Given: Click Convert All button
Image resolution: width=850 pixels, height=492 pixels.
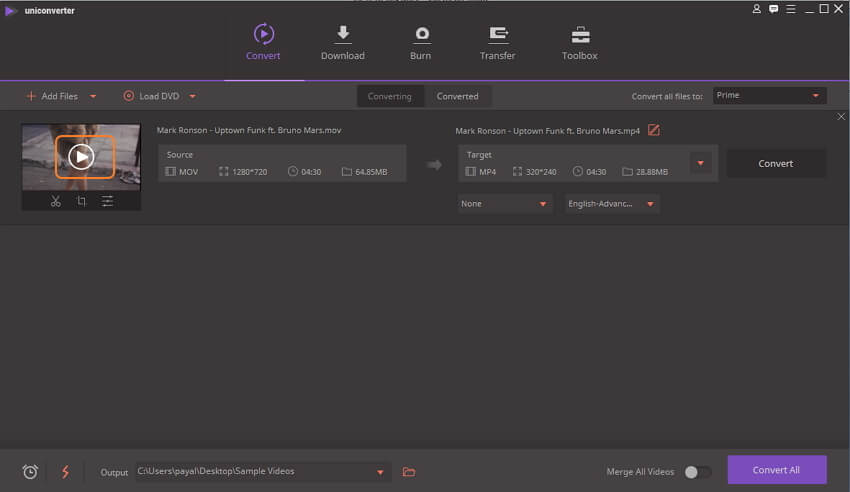Looking at the screenshot, I should [777, 470].
